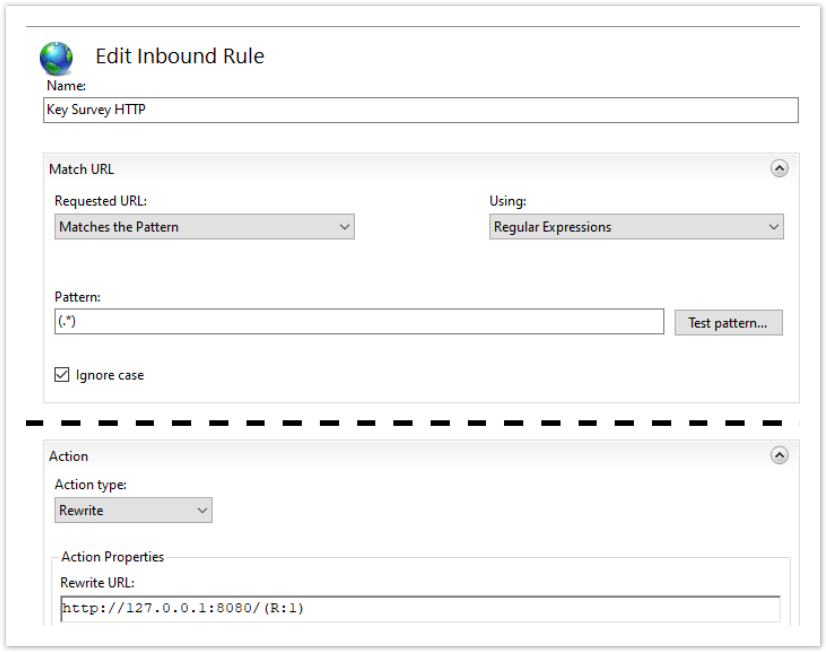Viewport: 826px width, 652px height.
Task: Click the Edit Inbound Rule title
Action: pyautogui.click(x=180, y=56)
